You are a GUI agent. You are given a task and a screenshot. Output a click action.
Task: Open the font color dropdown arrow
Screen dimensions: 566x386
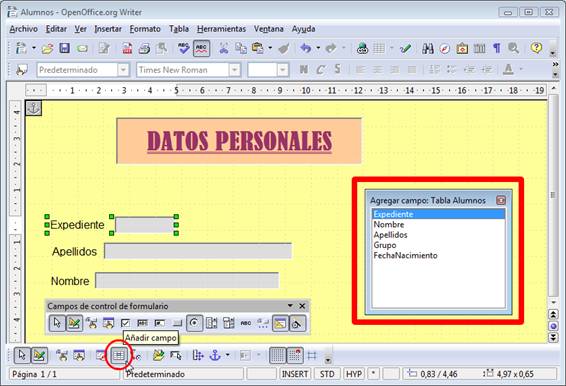pyautogui.click(x=521, y=69)
